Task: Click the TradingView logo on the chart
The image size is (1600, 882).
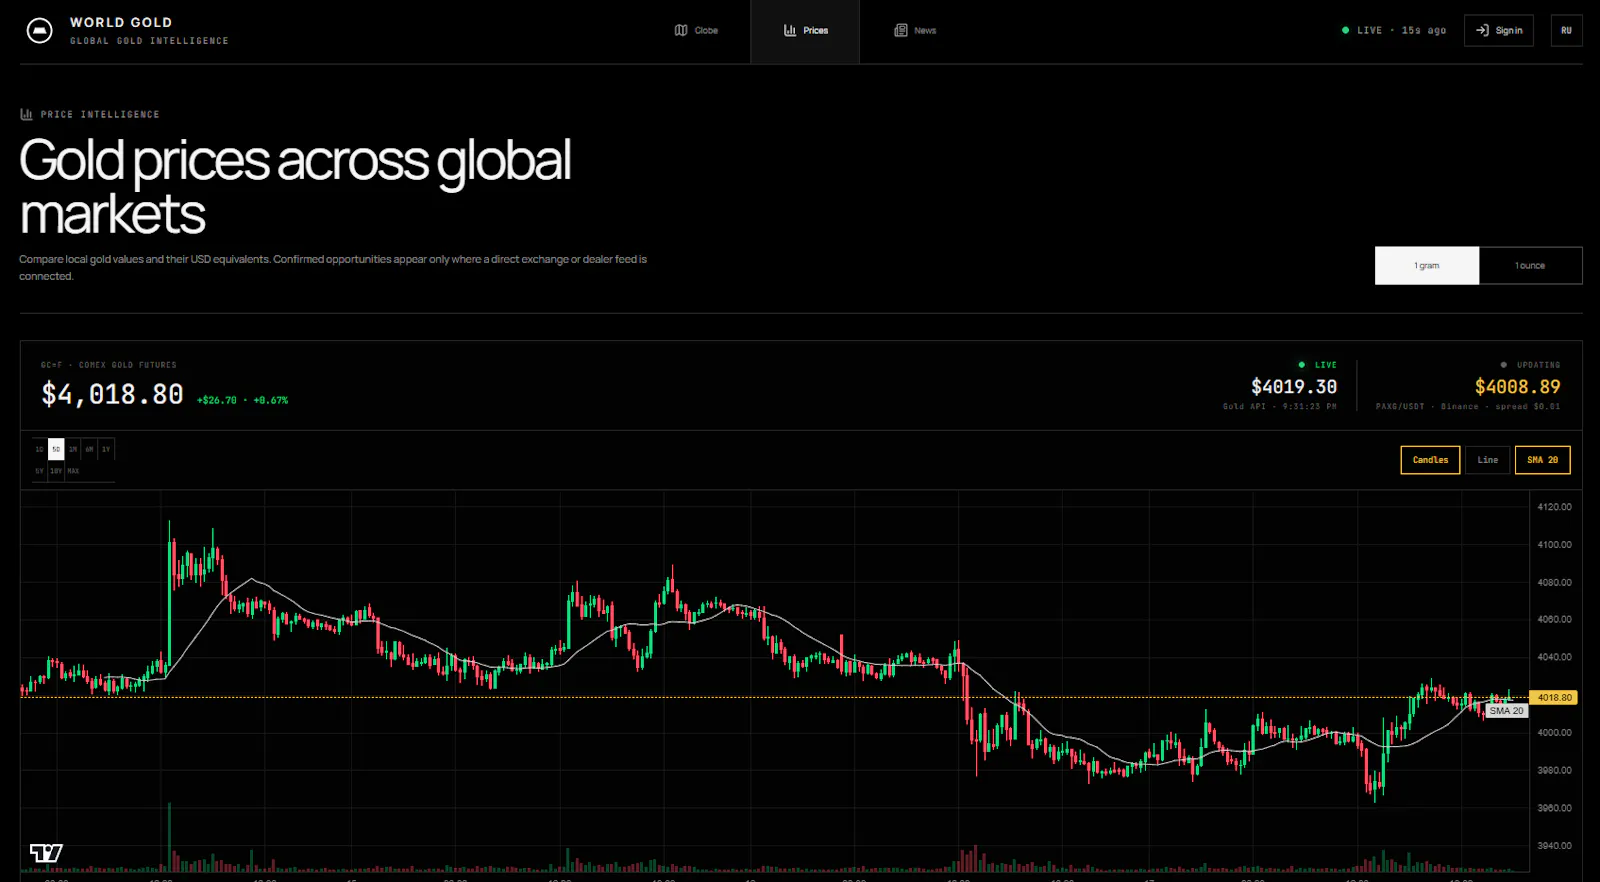Action: pyautogui.click(x=46, y=853)
